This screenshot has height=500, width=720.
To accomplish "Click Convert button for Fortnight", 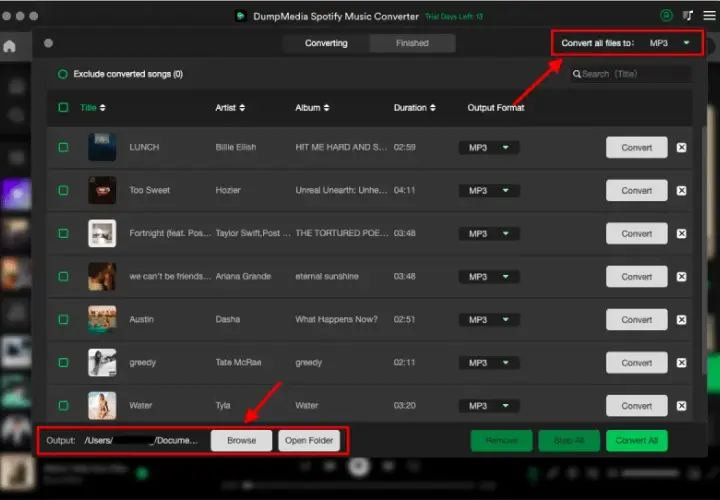I will click(636, 234).
